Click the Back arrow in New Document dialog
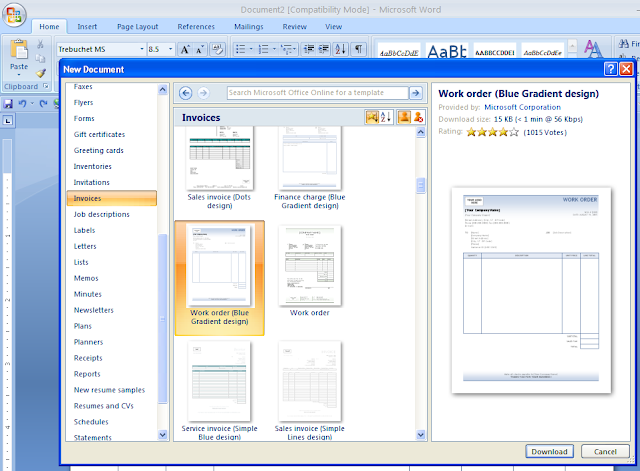 point(185,93)
